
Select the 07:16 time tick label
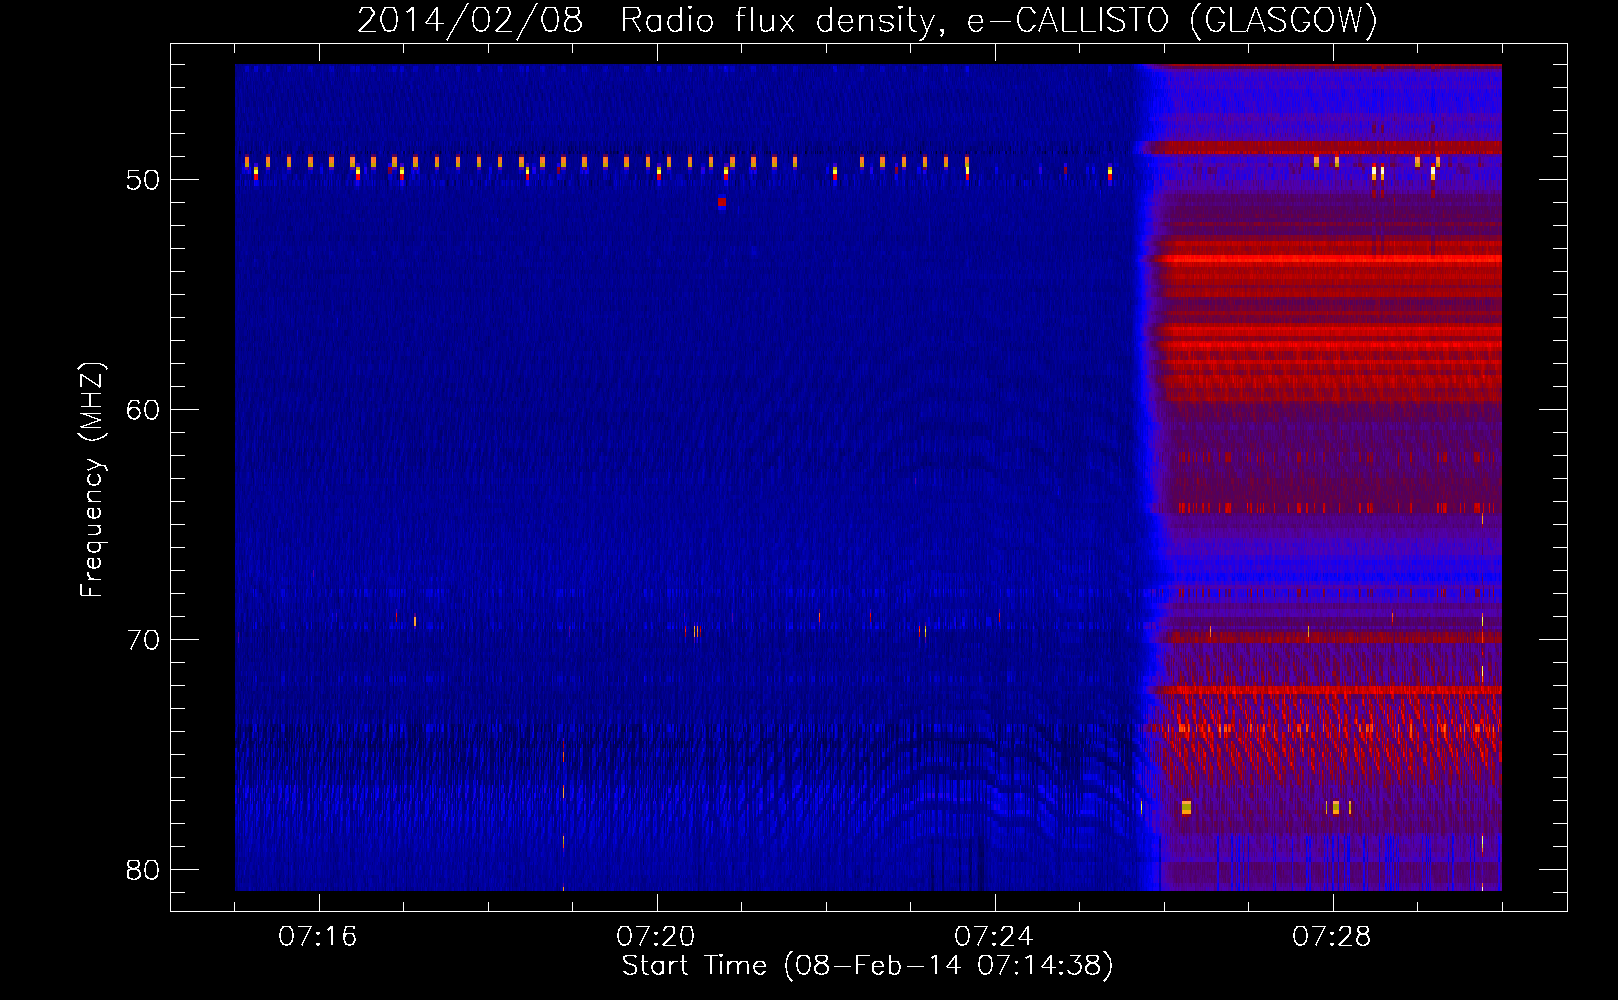click(318, 937)
